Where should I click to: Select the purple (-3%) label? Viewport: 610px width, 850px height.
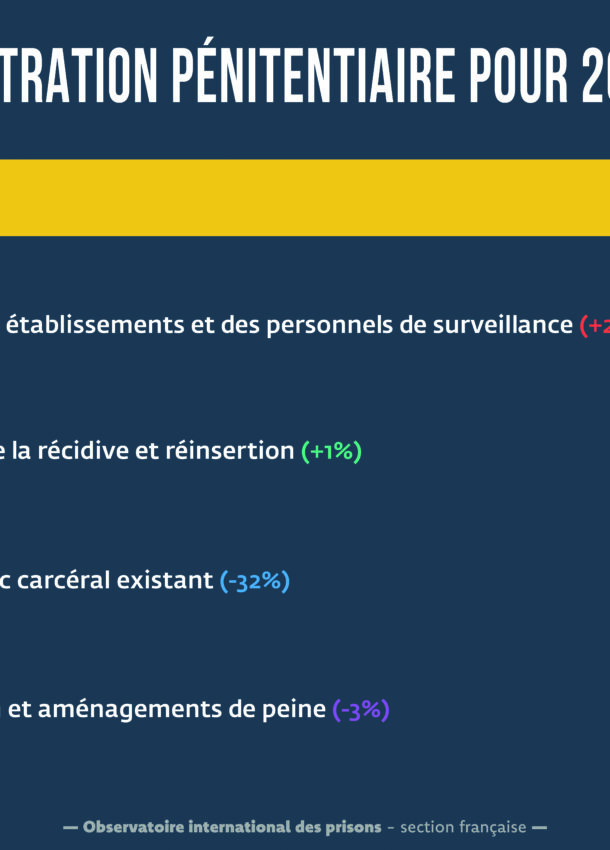(361, 710)
